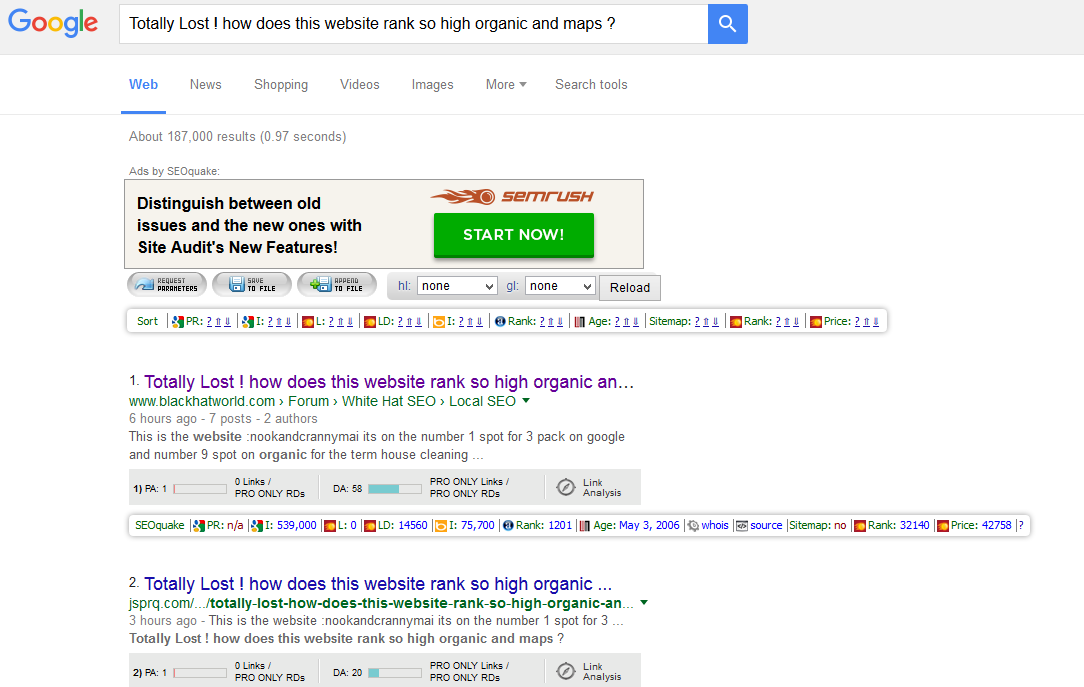This screenshot has width=1084, height=687.
Task: Click 'PRO ONLY Links' beside DA: 58
Action: coord(467,482)
